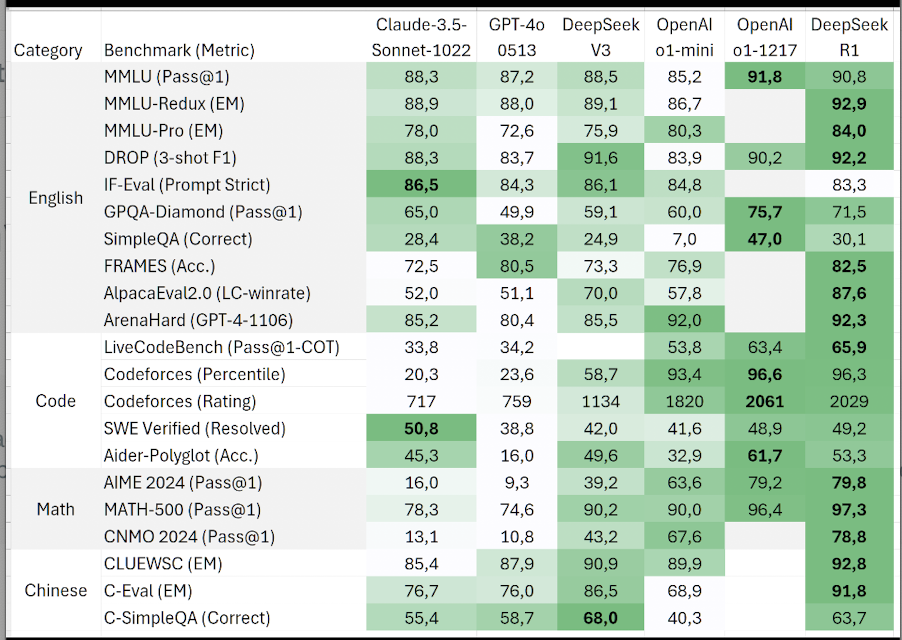
Task: Click the AlpacaEval2.0 (LC-winrate) benchmark cell
Action: 207,293
